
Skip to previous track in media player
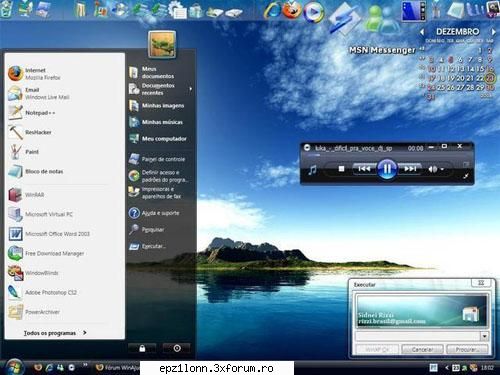(364, 169)
